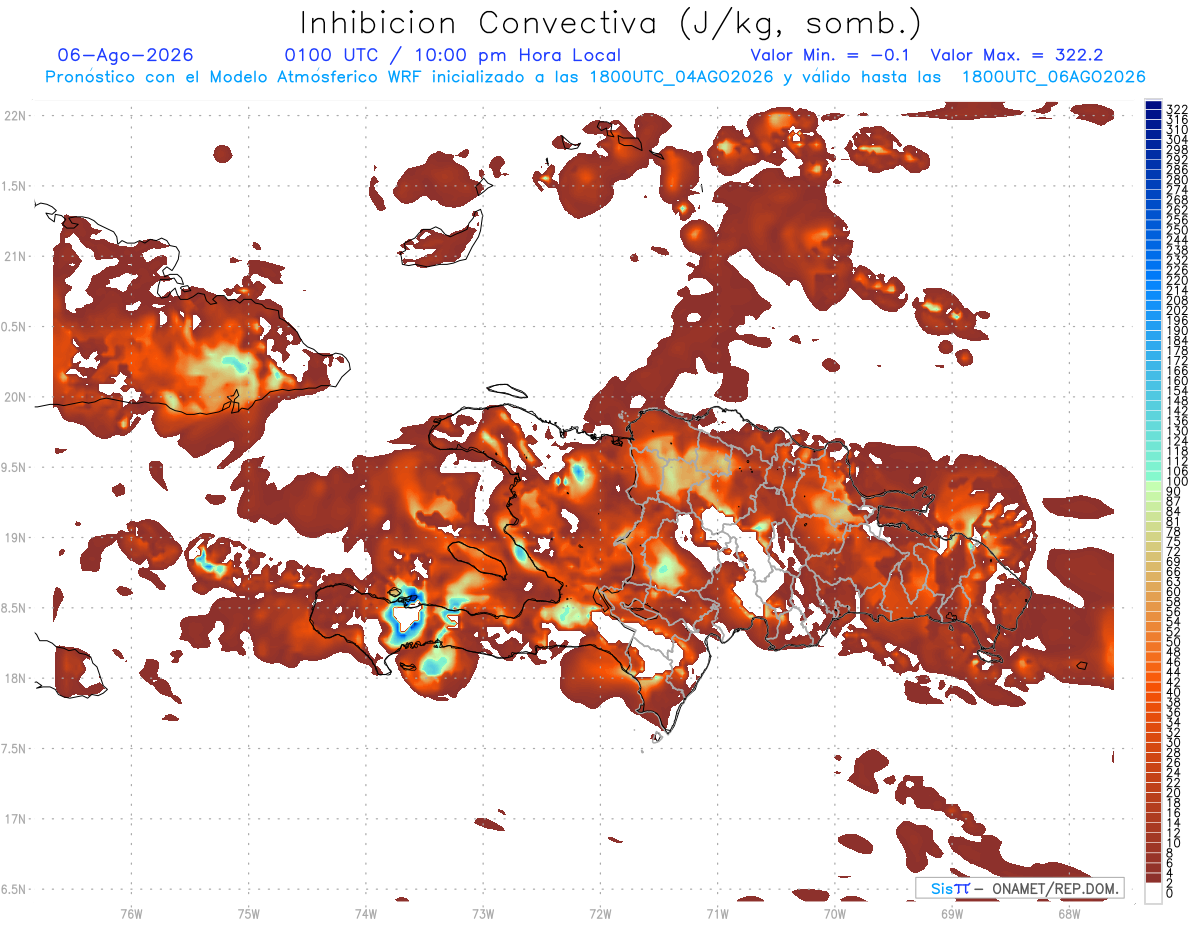Click the '22N' latitude label
Image resolution: width=1200 pixels, height=927 pixels.
pyautogui.click(x=15, y=116)
